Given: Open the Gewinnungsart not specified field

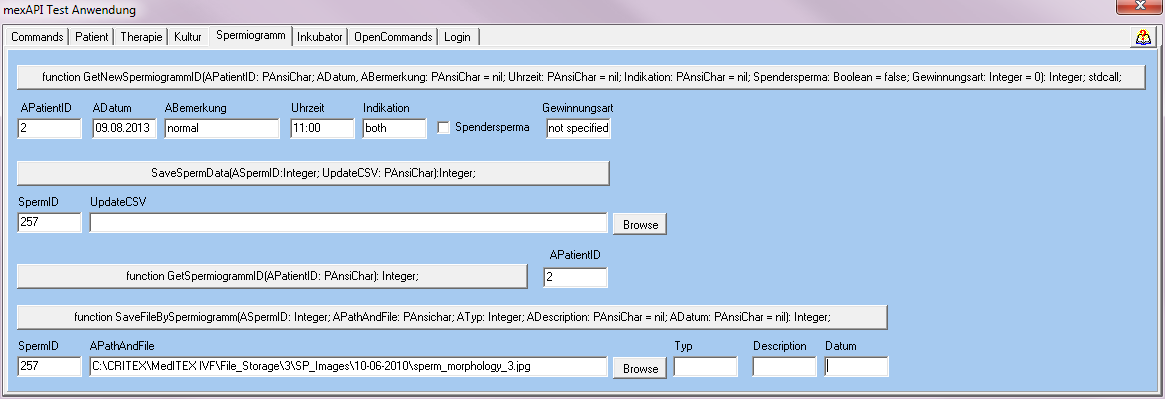Looking at the screenshot, I should pyautogui.click(x=578, y=128).
